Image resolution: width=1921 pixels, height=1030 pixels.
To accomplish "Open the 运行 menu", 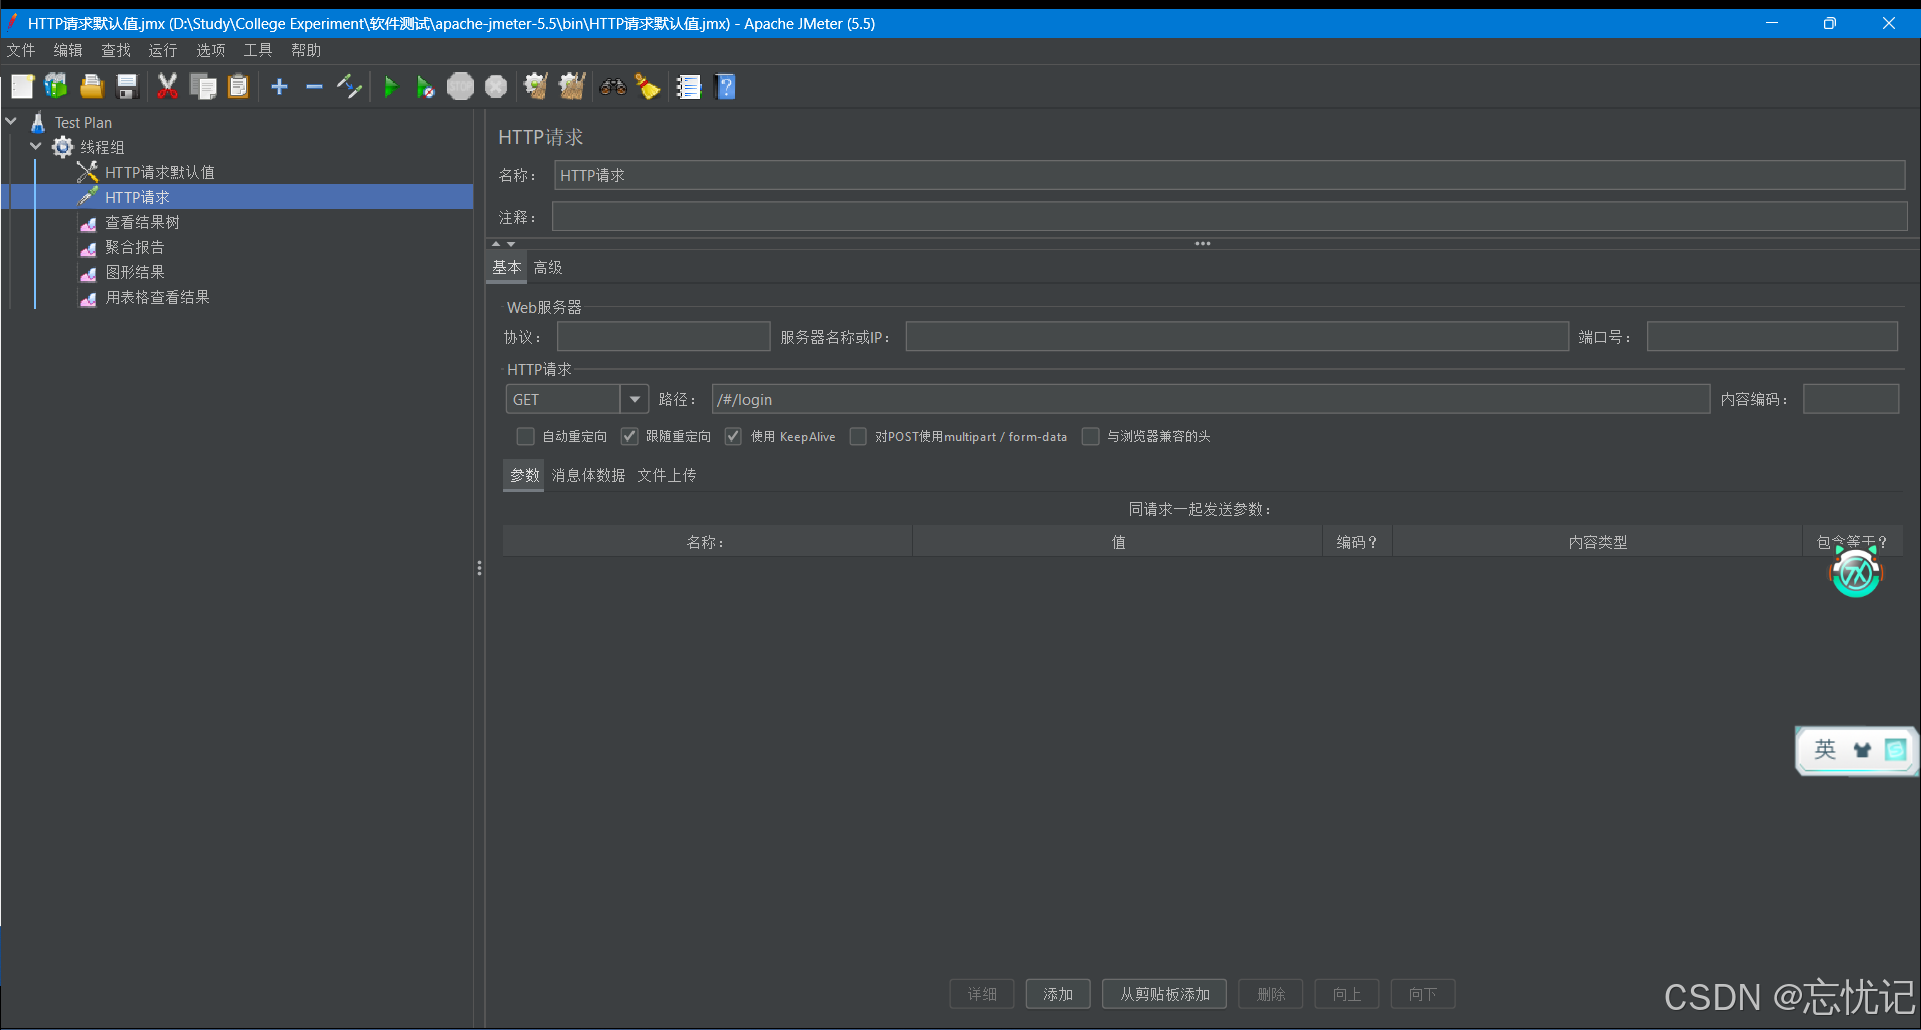I will point(163,50).
